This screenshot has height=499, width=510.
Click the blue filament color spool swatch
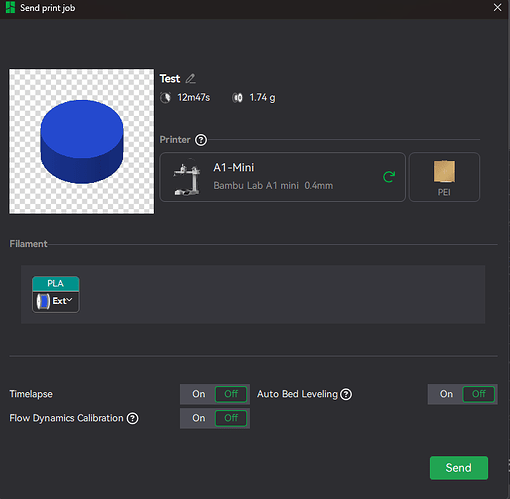tap(43, 301)
